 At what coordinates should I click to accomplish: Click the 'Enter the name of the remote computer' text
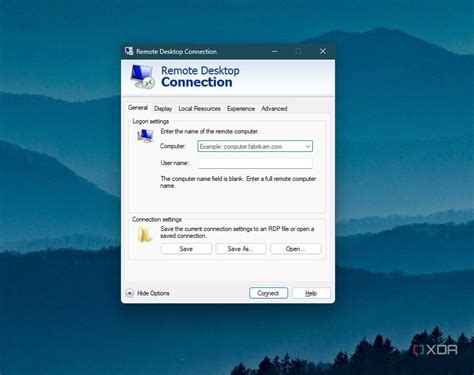209,131
